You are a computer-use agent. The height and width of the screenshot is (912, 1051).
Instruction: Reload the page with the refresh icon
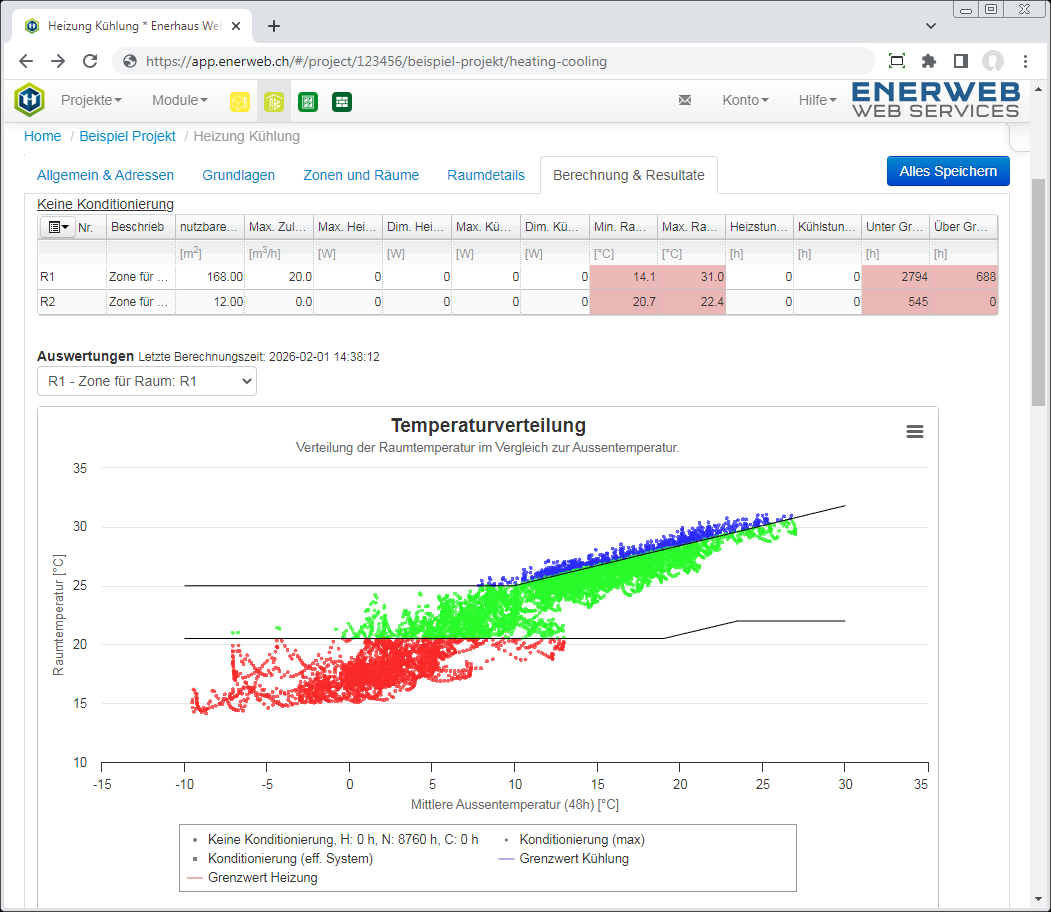90,61
